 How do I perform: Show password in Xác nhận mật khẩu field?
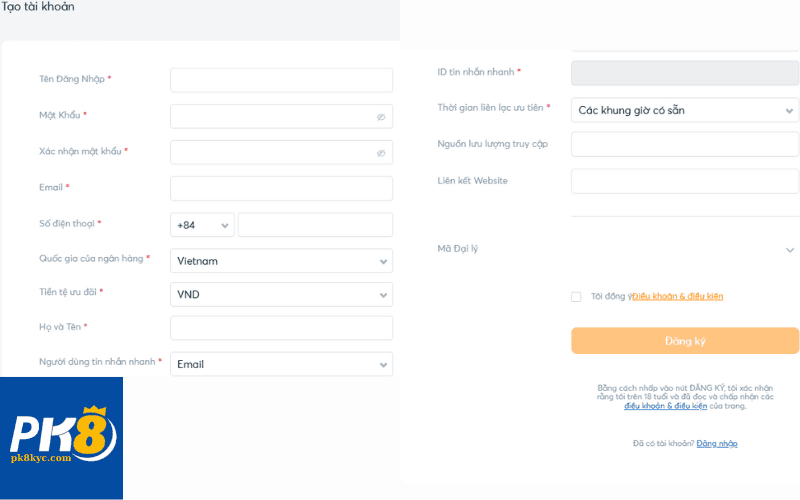(x=381, y=153)
